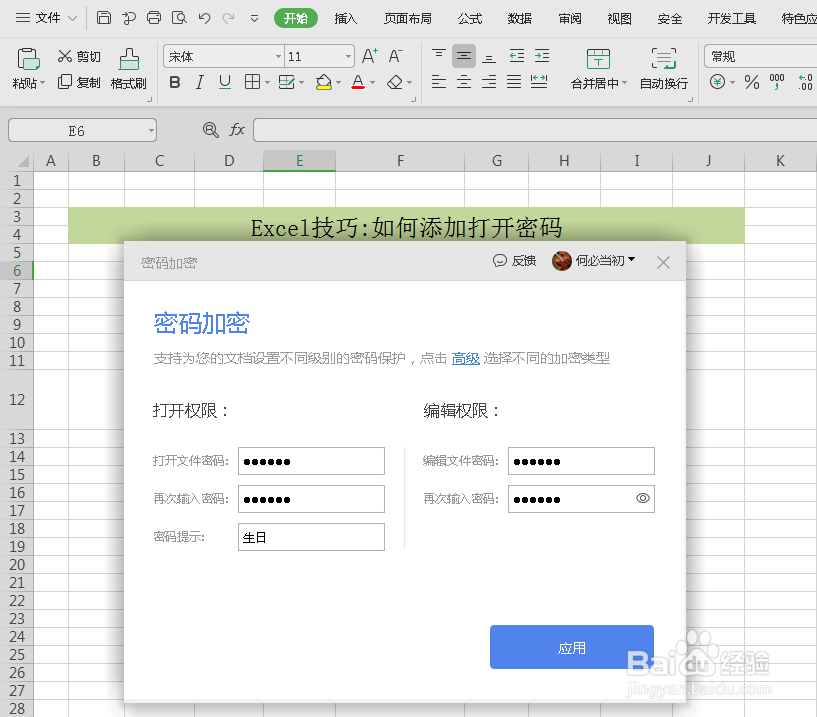Toggle Bold formatting
The height and width of the screenshot is (717, 817).
tap(176, 82)
